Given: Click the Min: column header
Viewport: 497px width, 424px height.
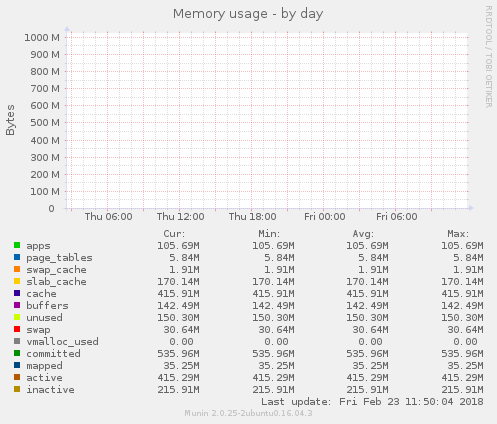Looking at the screenshot, I should (x=269, y=234).
